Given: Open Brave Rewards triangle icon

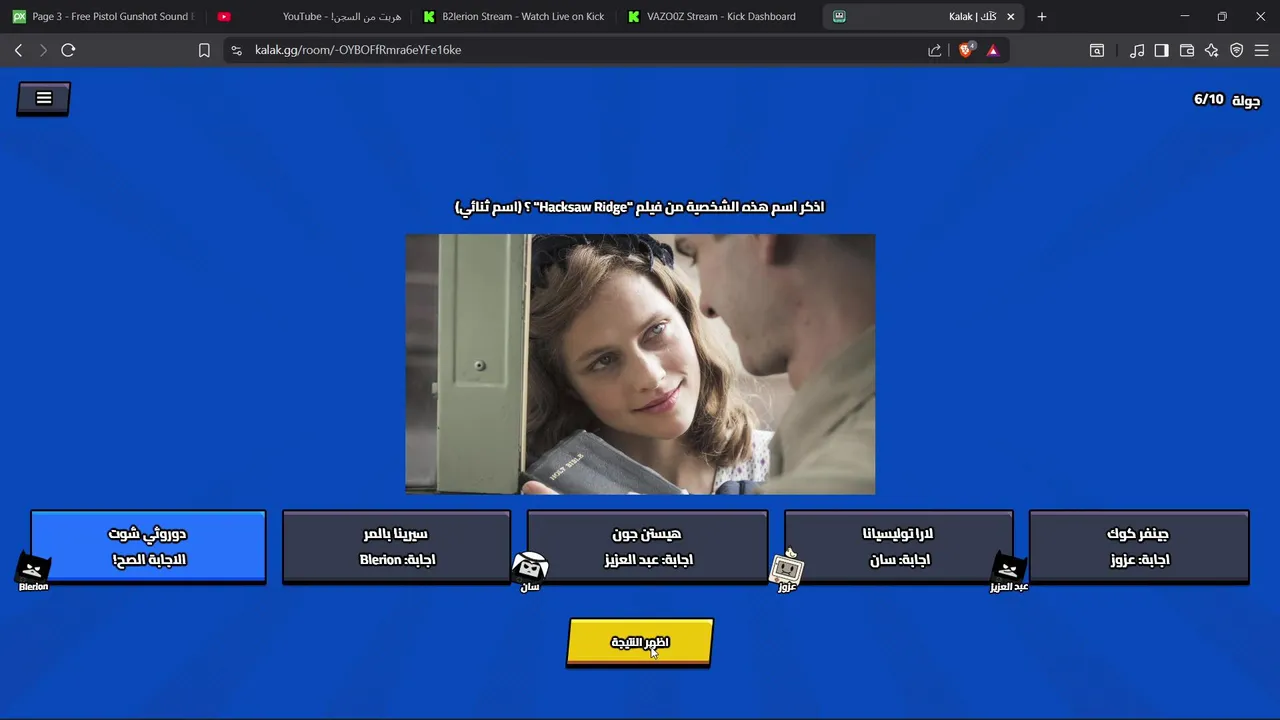Looking at the screenshot, I should click(x=993, y=50).
